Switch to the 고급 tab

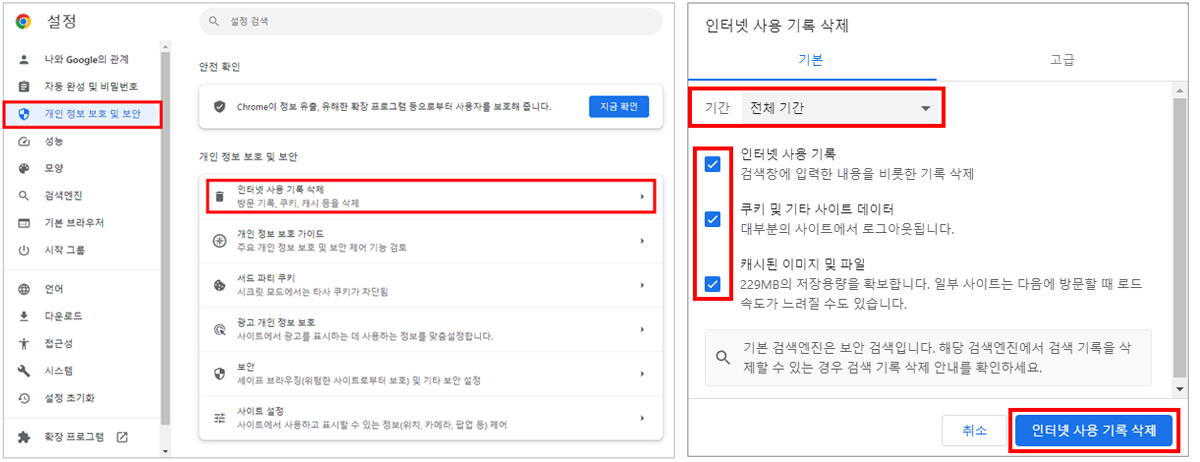click(1062, 60)
